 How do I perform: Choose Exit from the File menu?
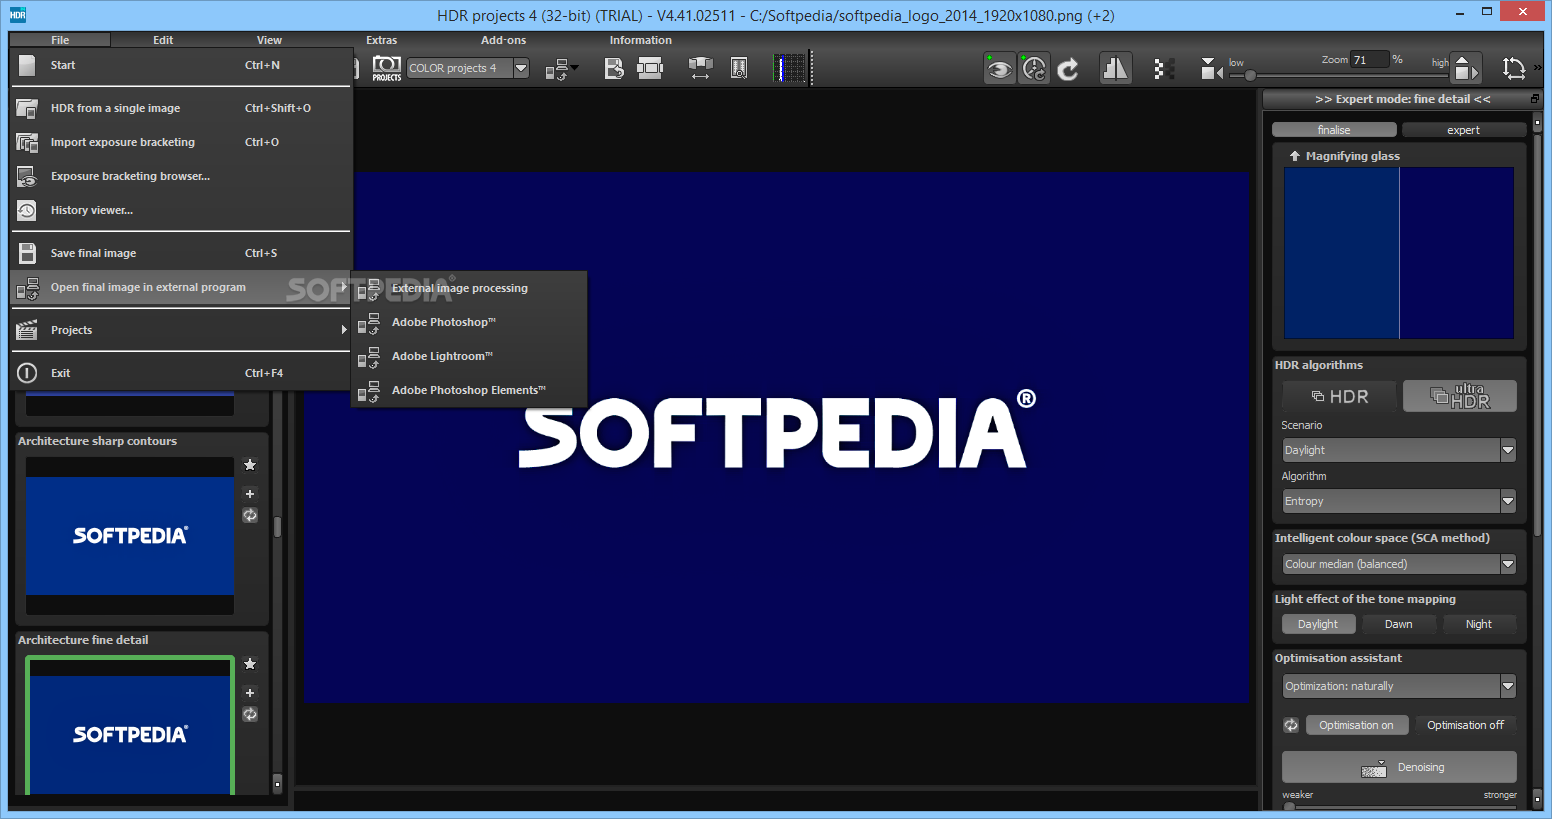(181, 373)
